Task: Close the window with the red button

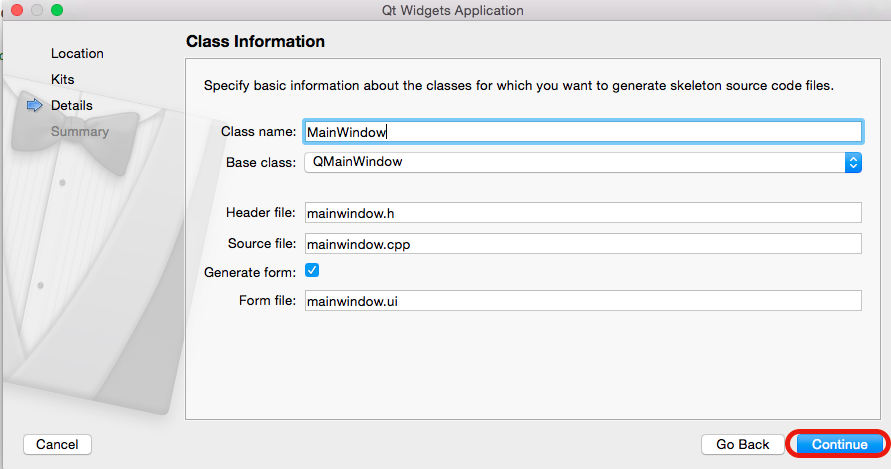Action: click(x=17, y=10)
